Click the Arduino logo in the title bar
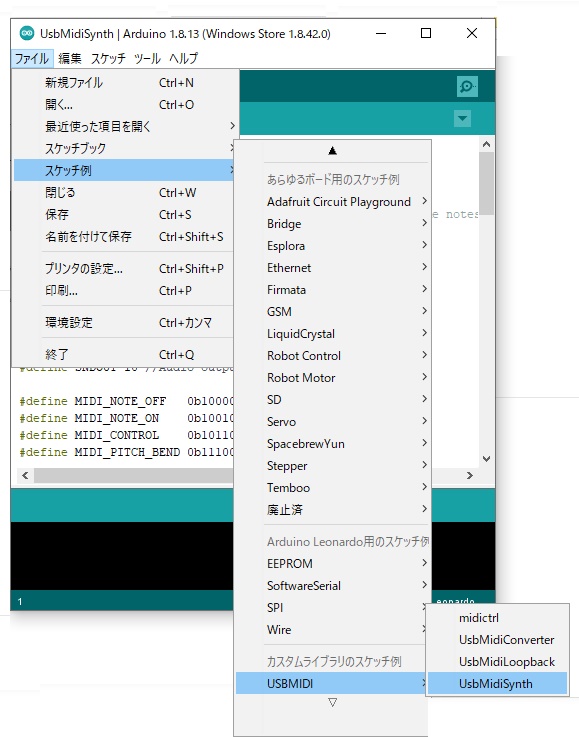 pyautogui.click(x=27, y=33)
